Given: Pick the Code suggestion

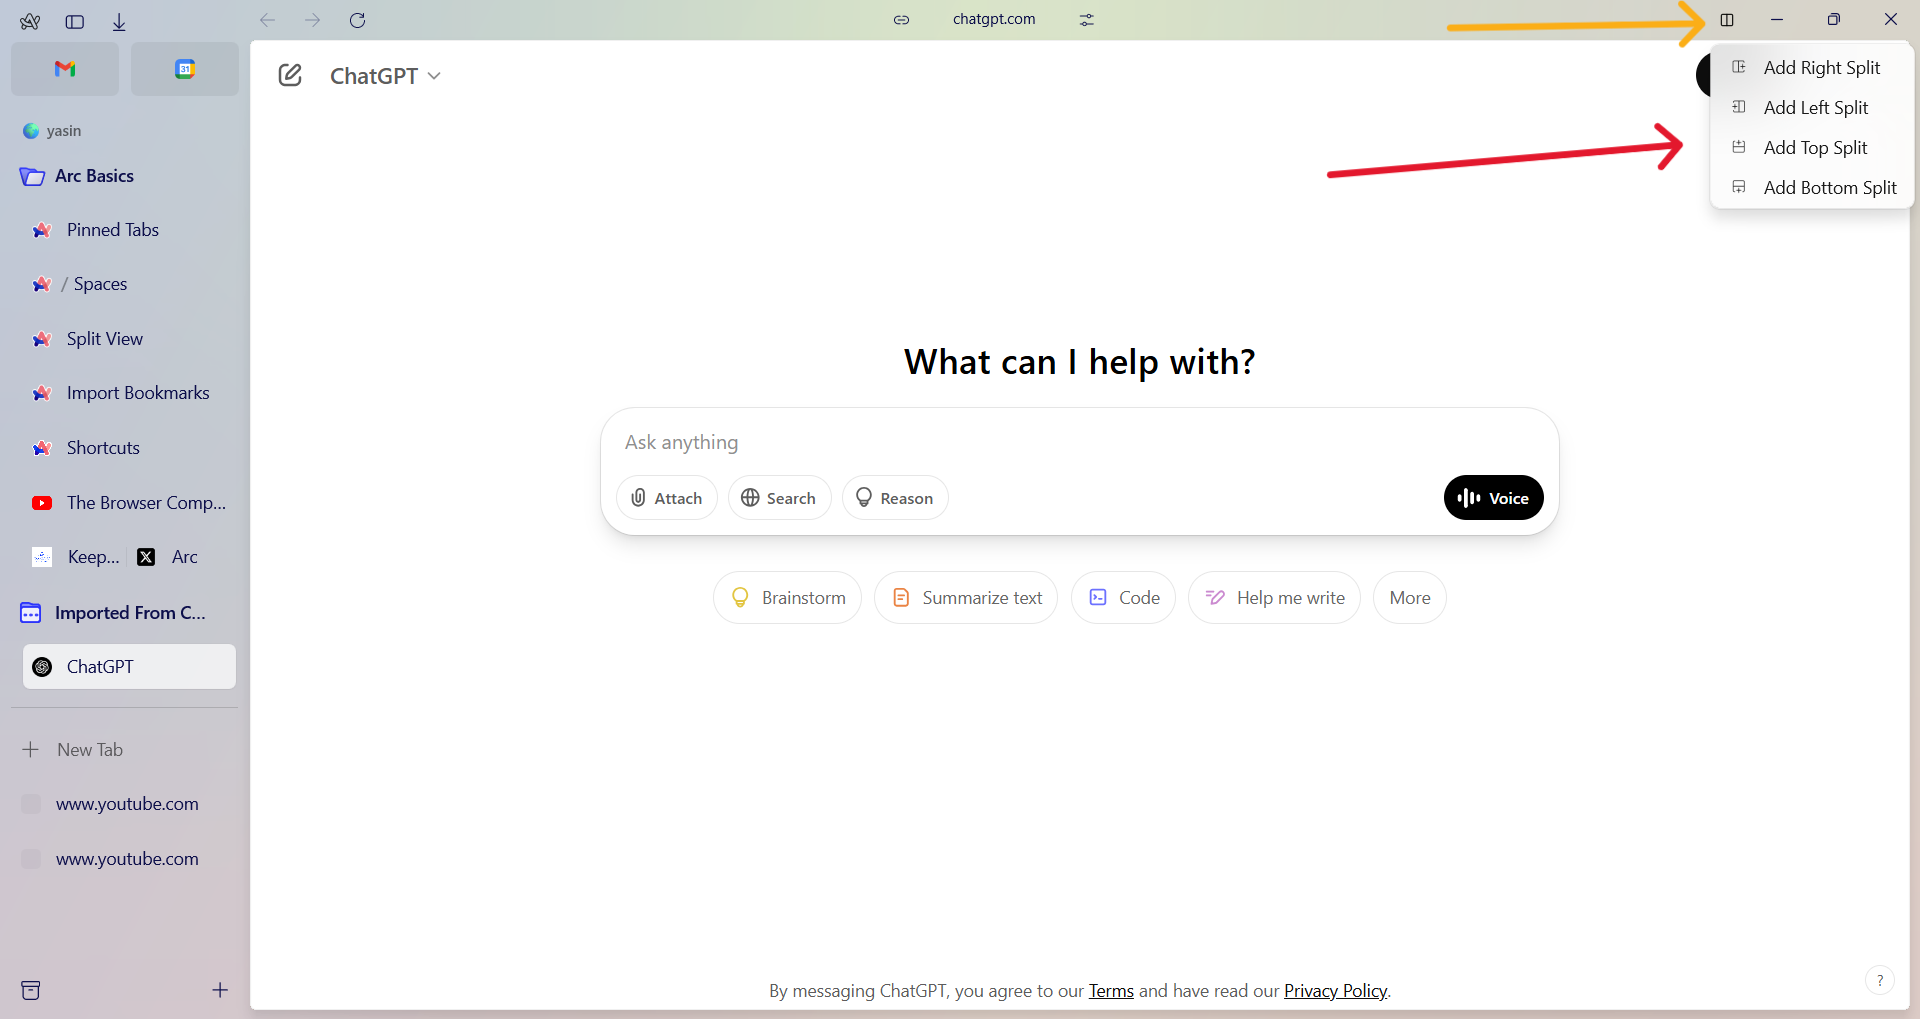Looking at the screenshot, I should (x=1123, y=598).
